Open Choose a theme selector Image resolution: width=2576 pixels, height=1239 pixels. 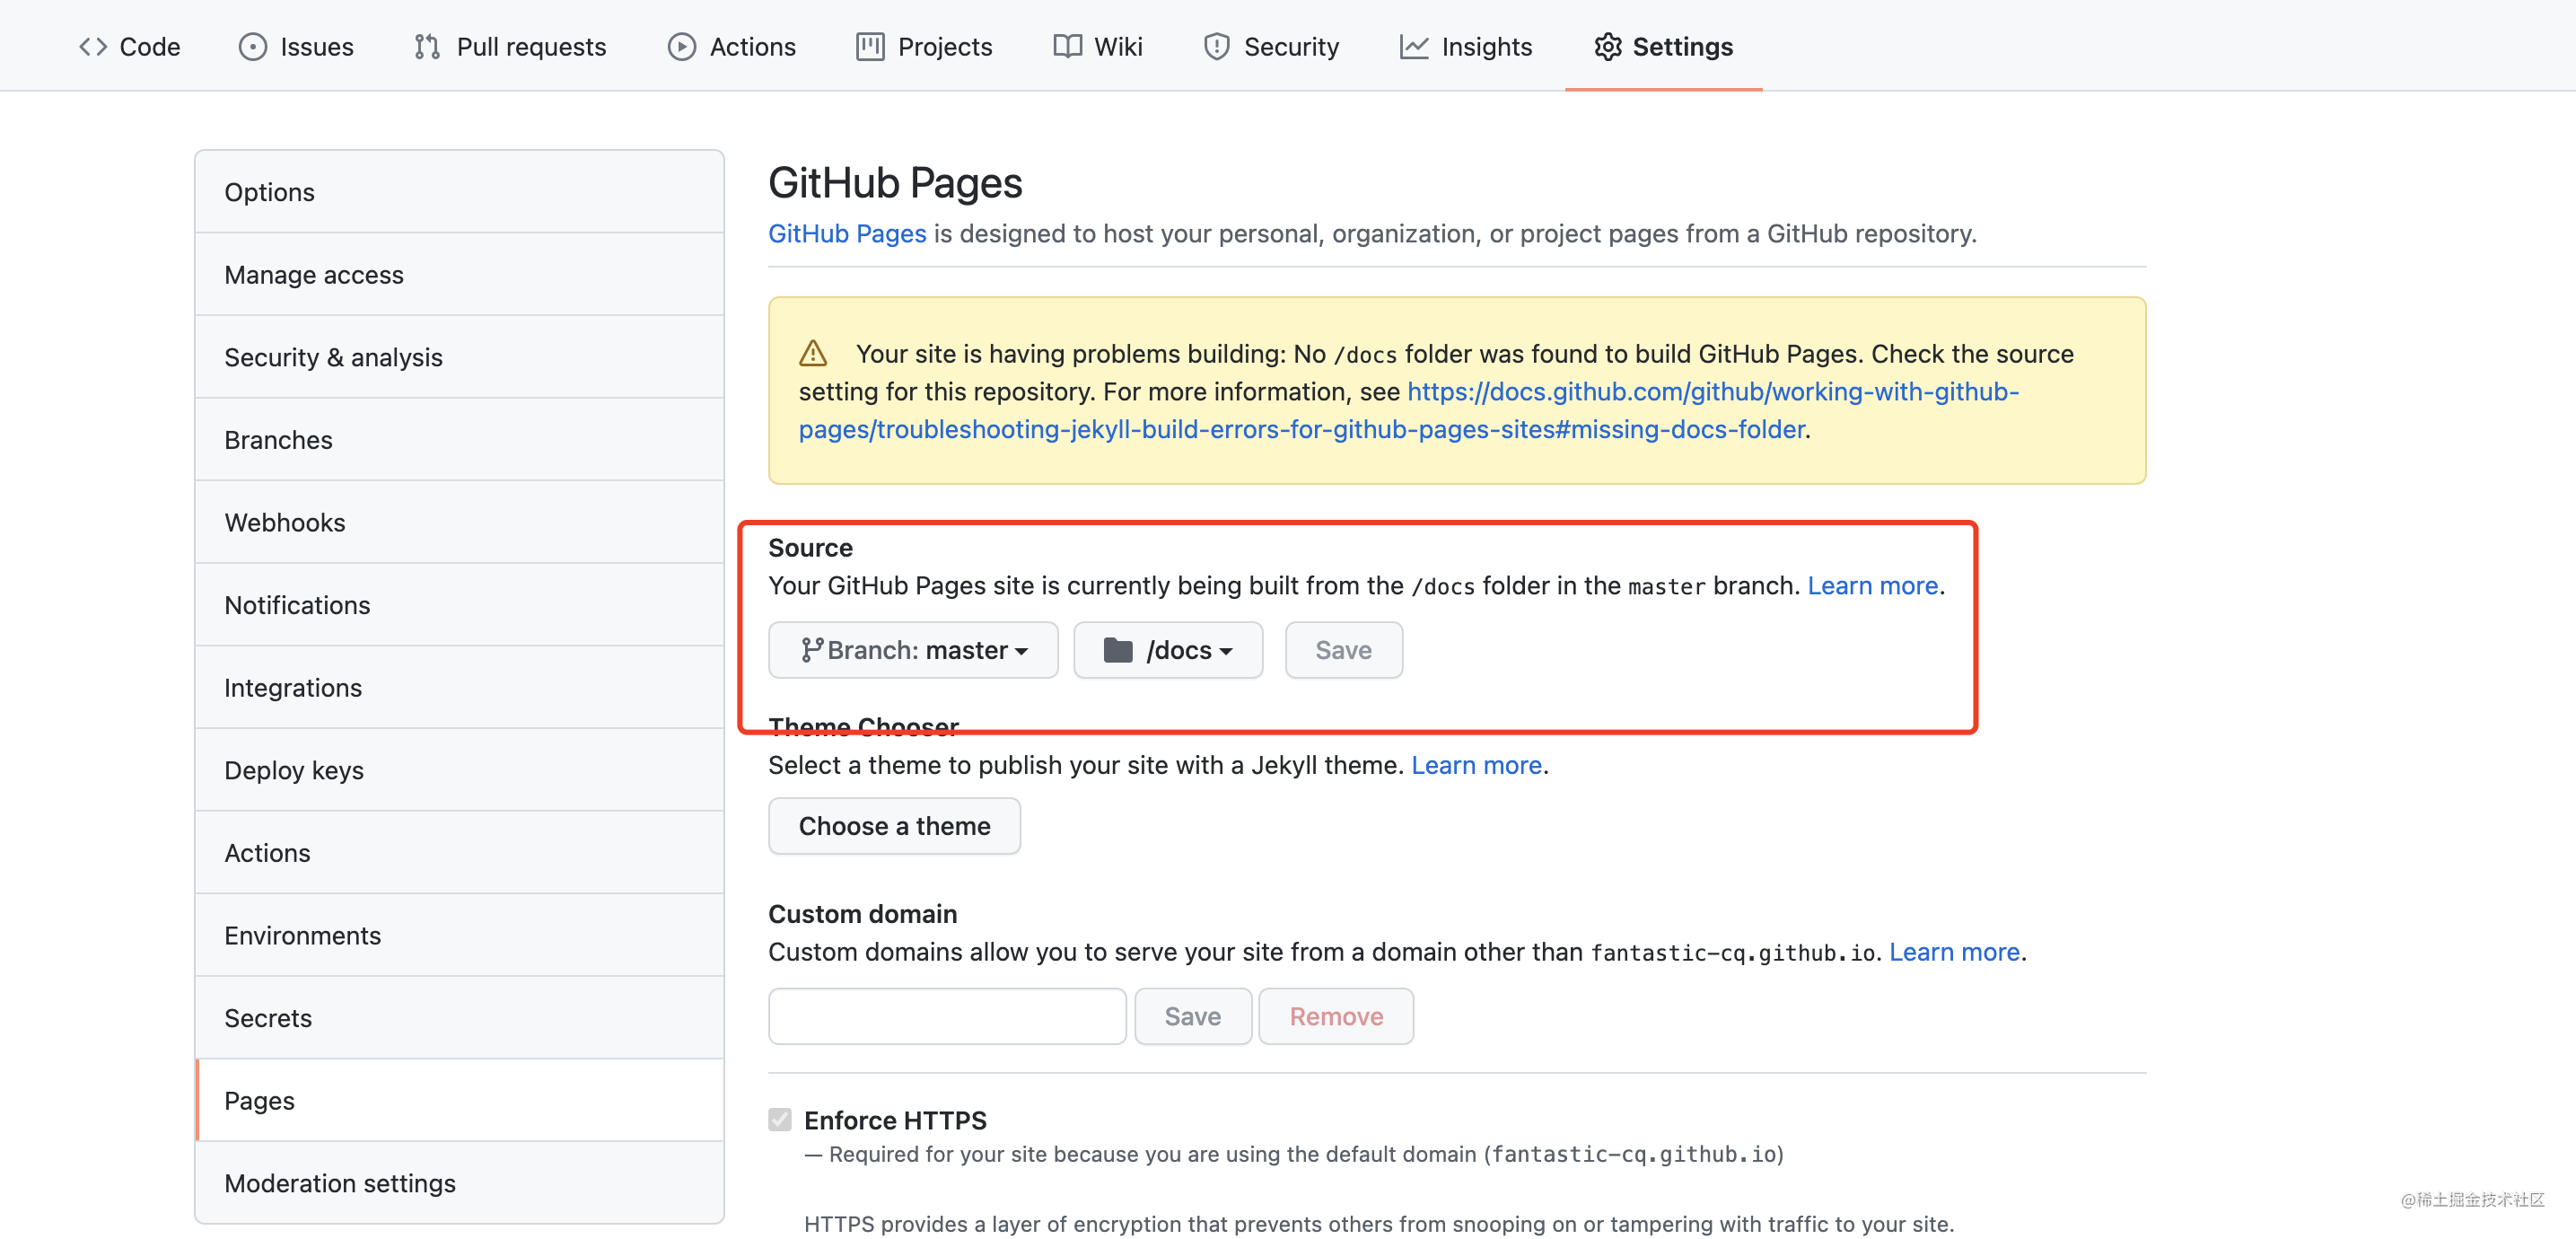(x=894, y=826)
